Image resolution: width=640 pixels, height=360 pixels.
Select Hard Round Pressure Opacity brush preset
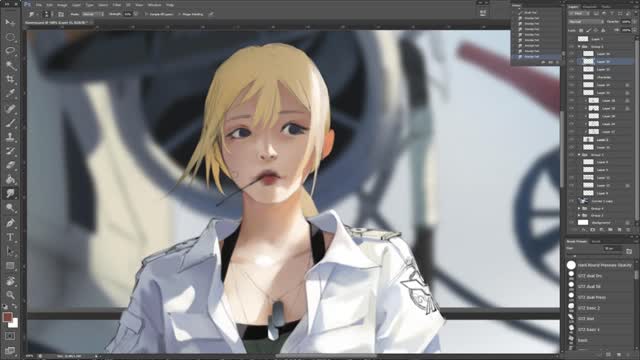point(600,265)
